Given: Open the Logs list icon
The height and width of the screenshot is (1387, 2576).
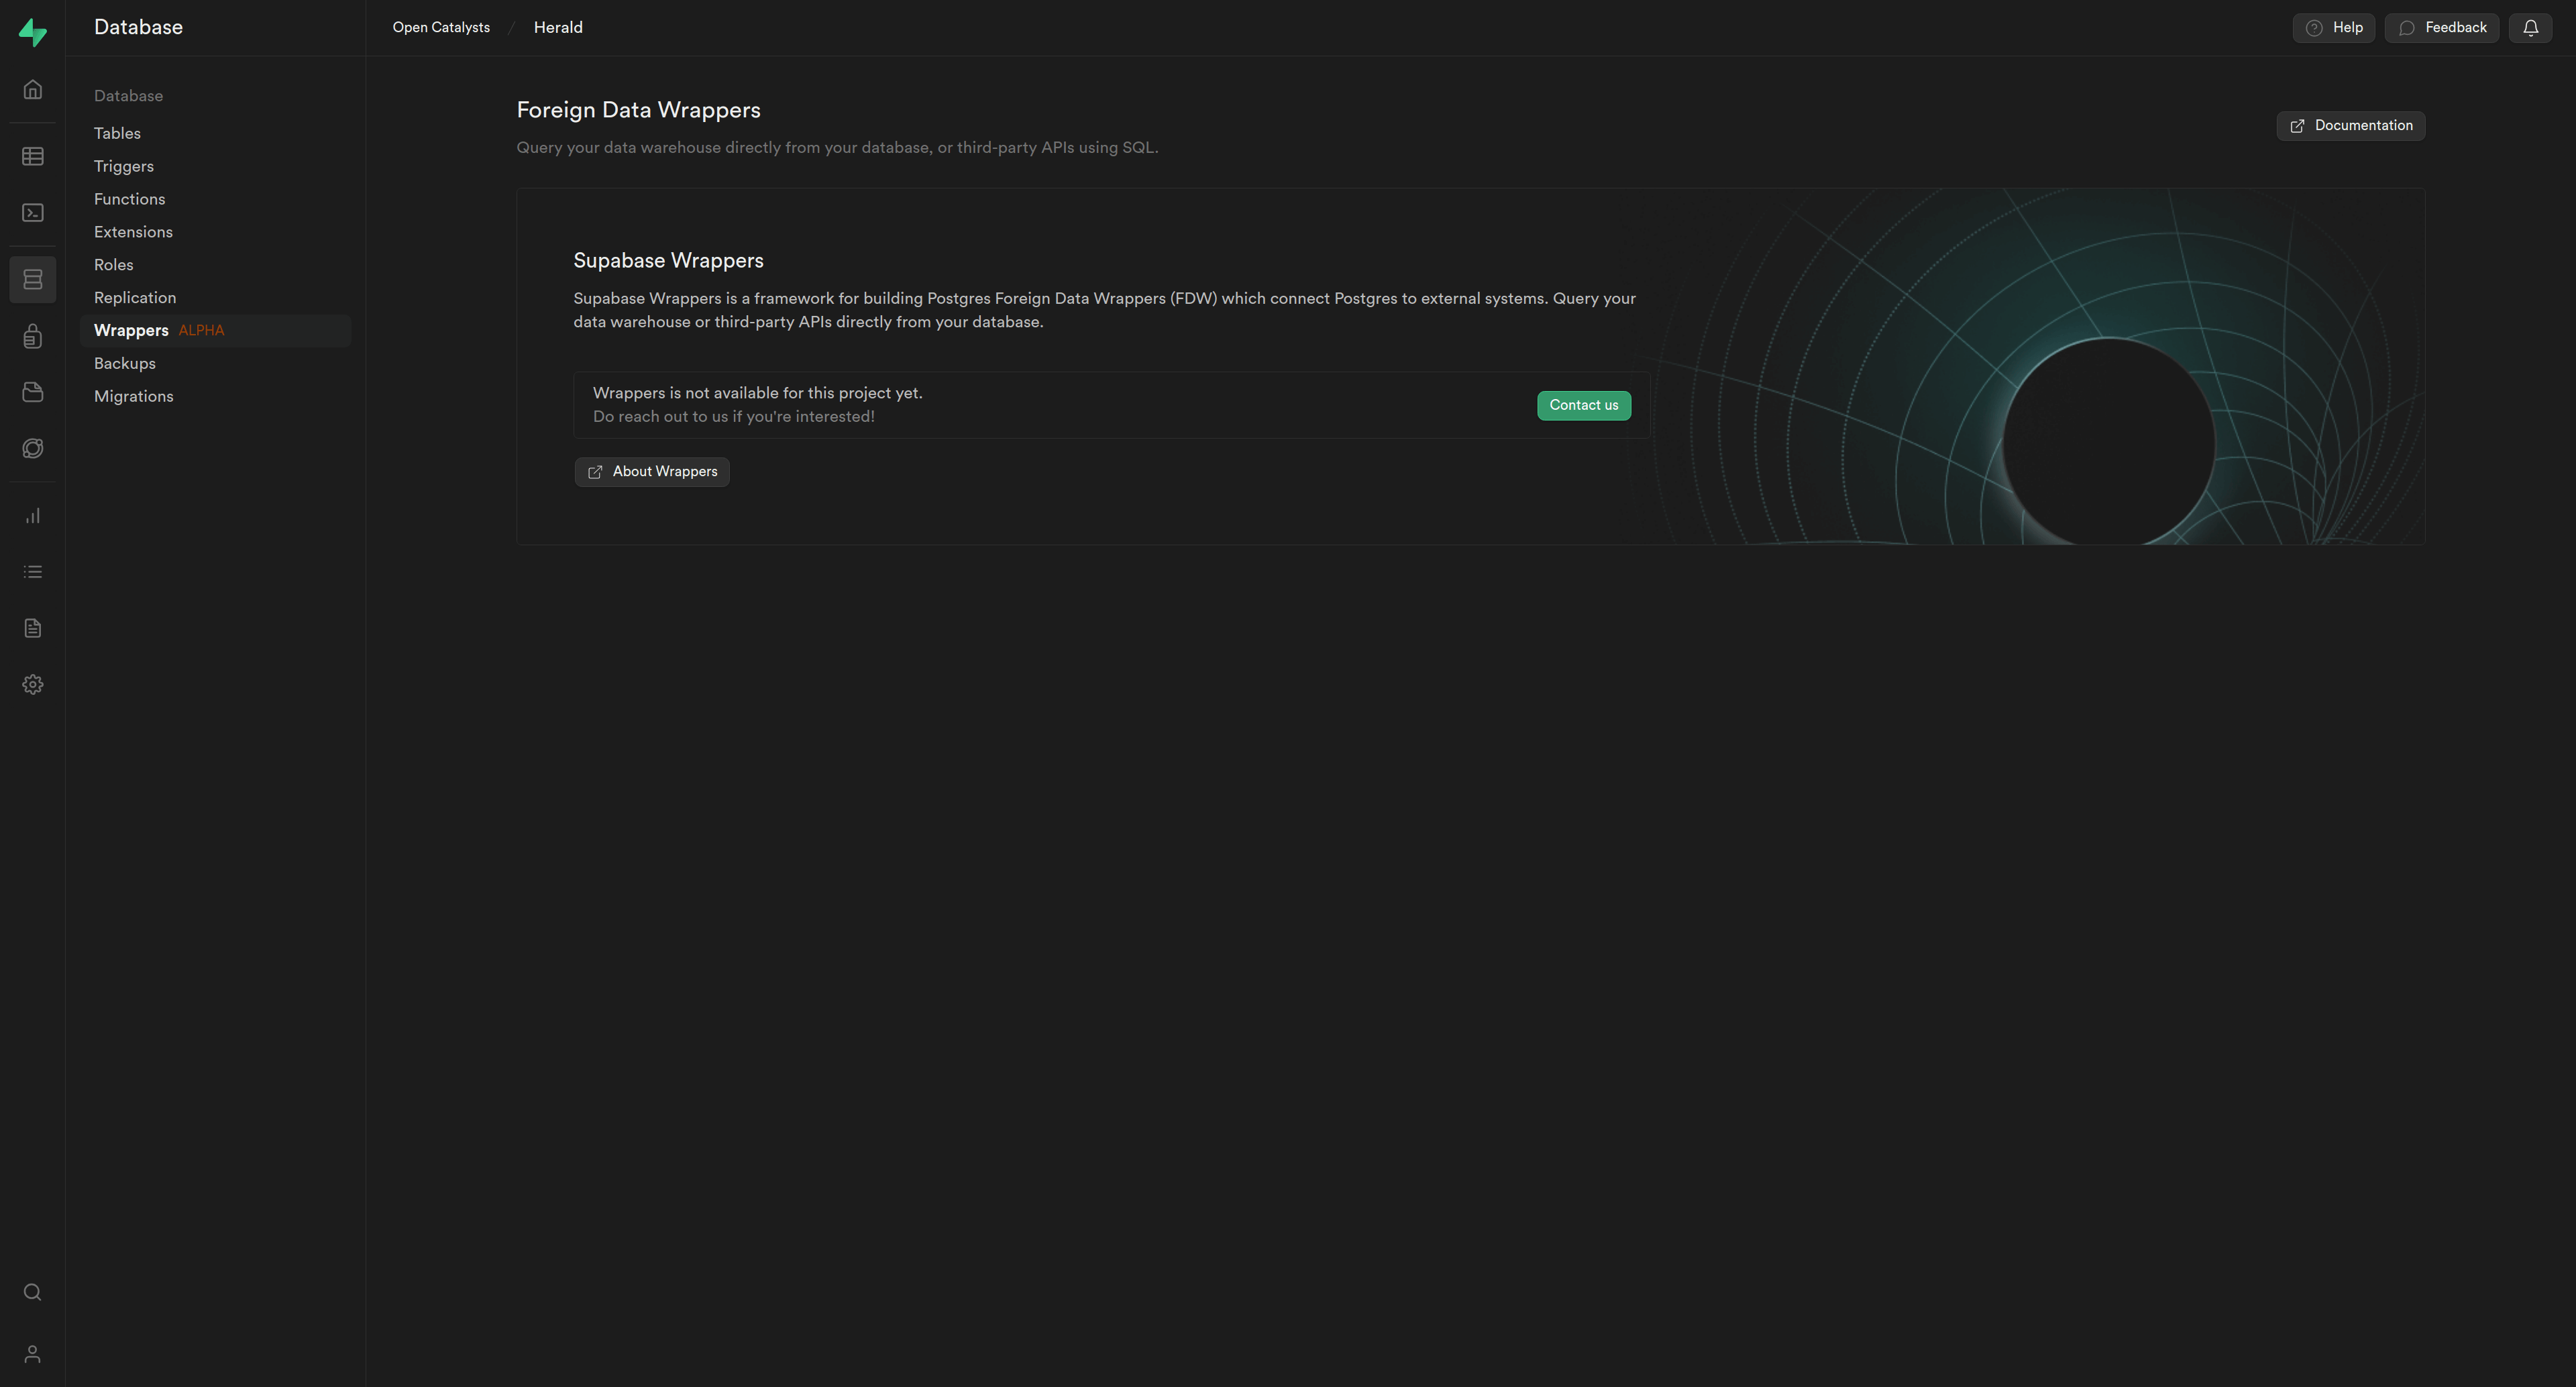Looking at the screenshot, I should click(x=32, y=572).
